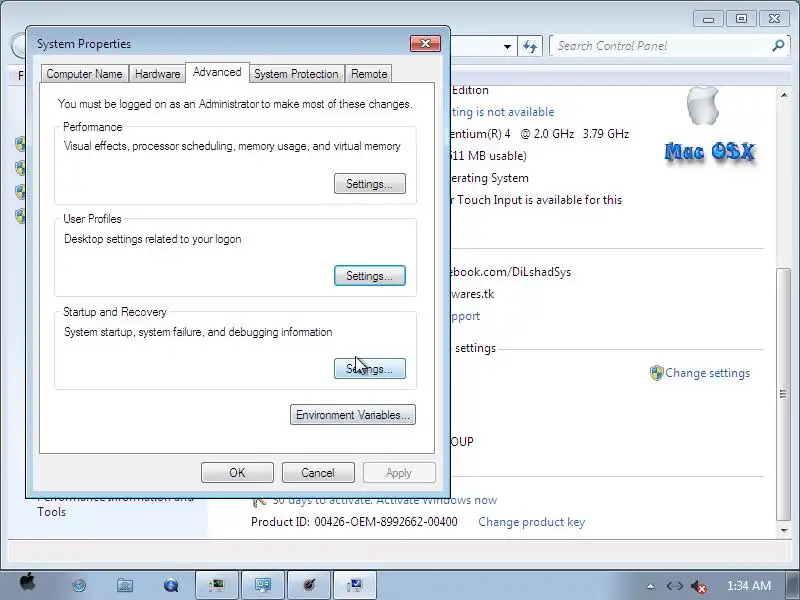
Task: Click the key icon beside activation message
Action: tap(259, 501)
